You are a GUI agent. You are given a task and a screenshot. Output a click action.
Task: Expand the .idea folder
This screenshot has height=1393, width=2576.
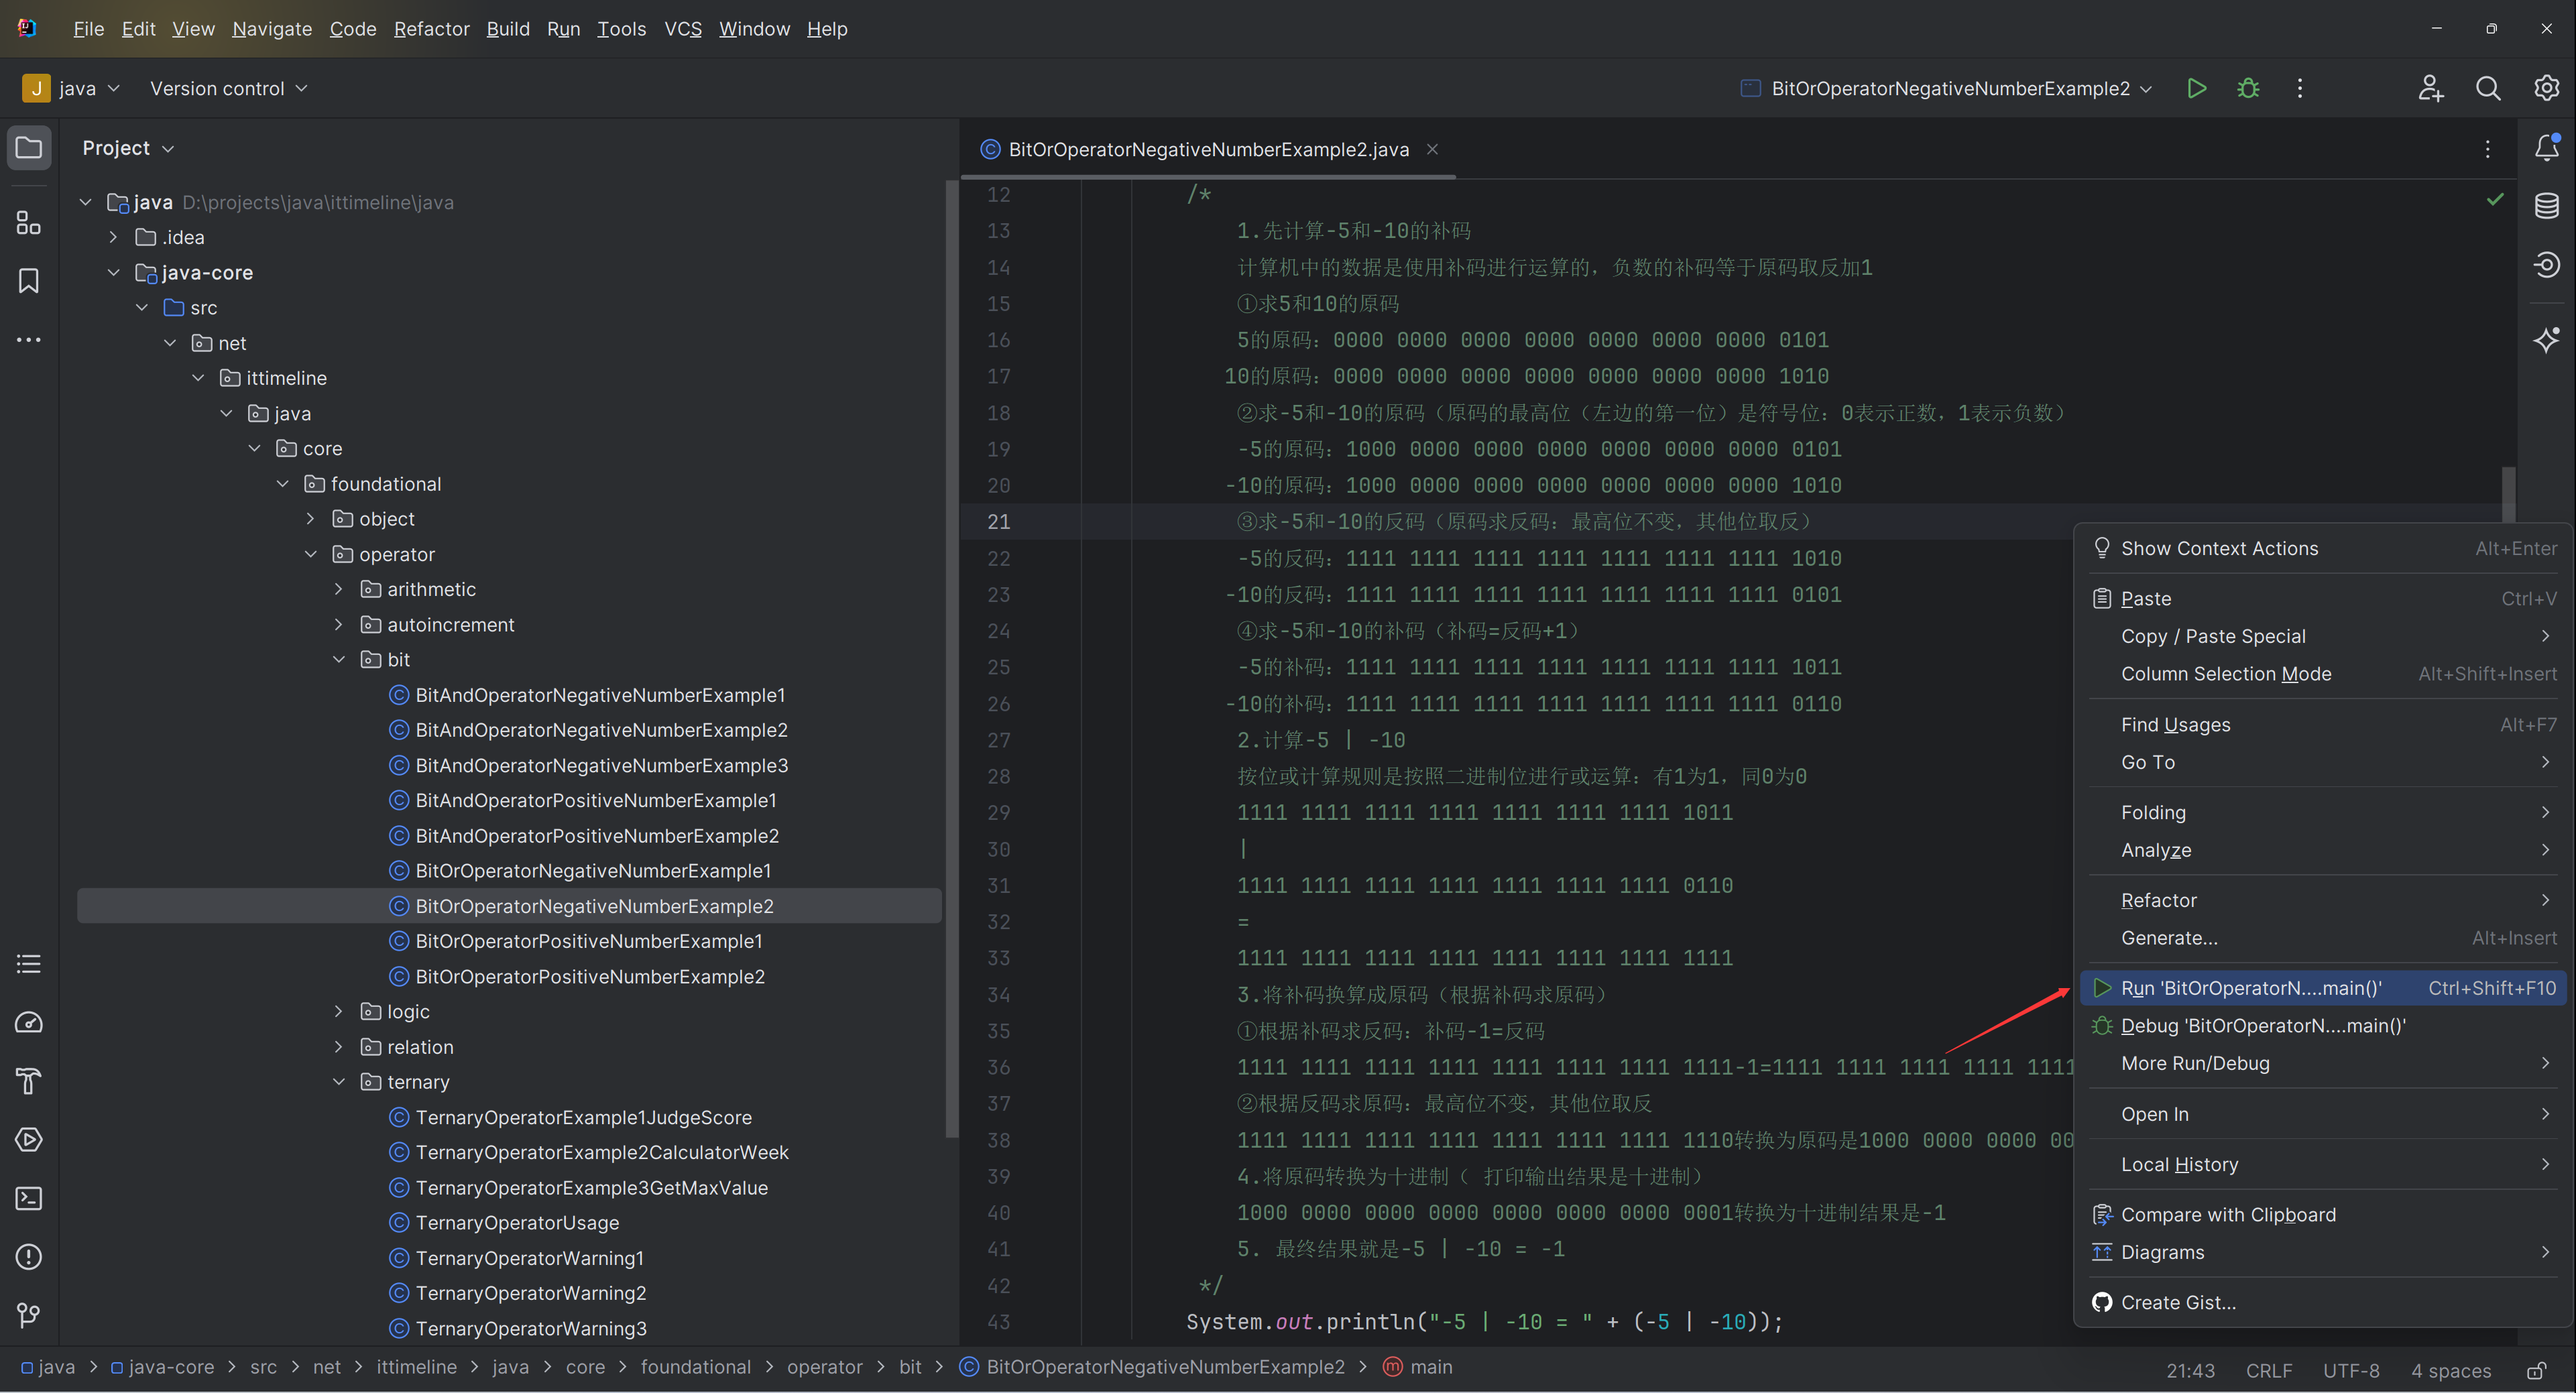click(x=114, y=237)
